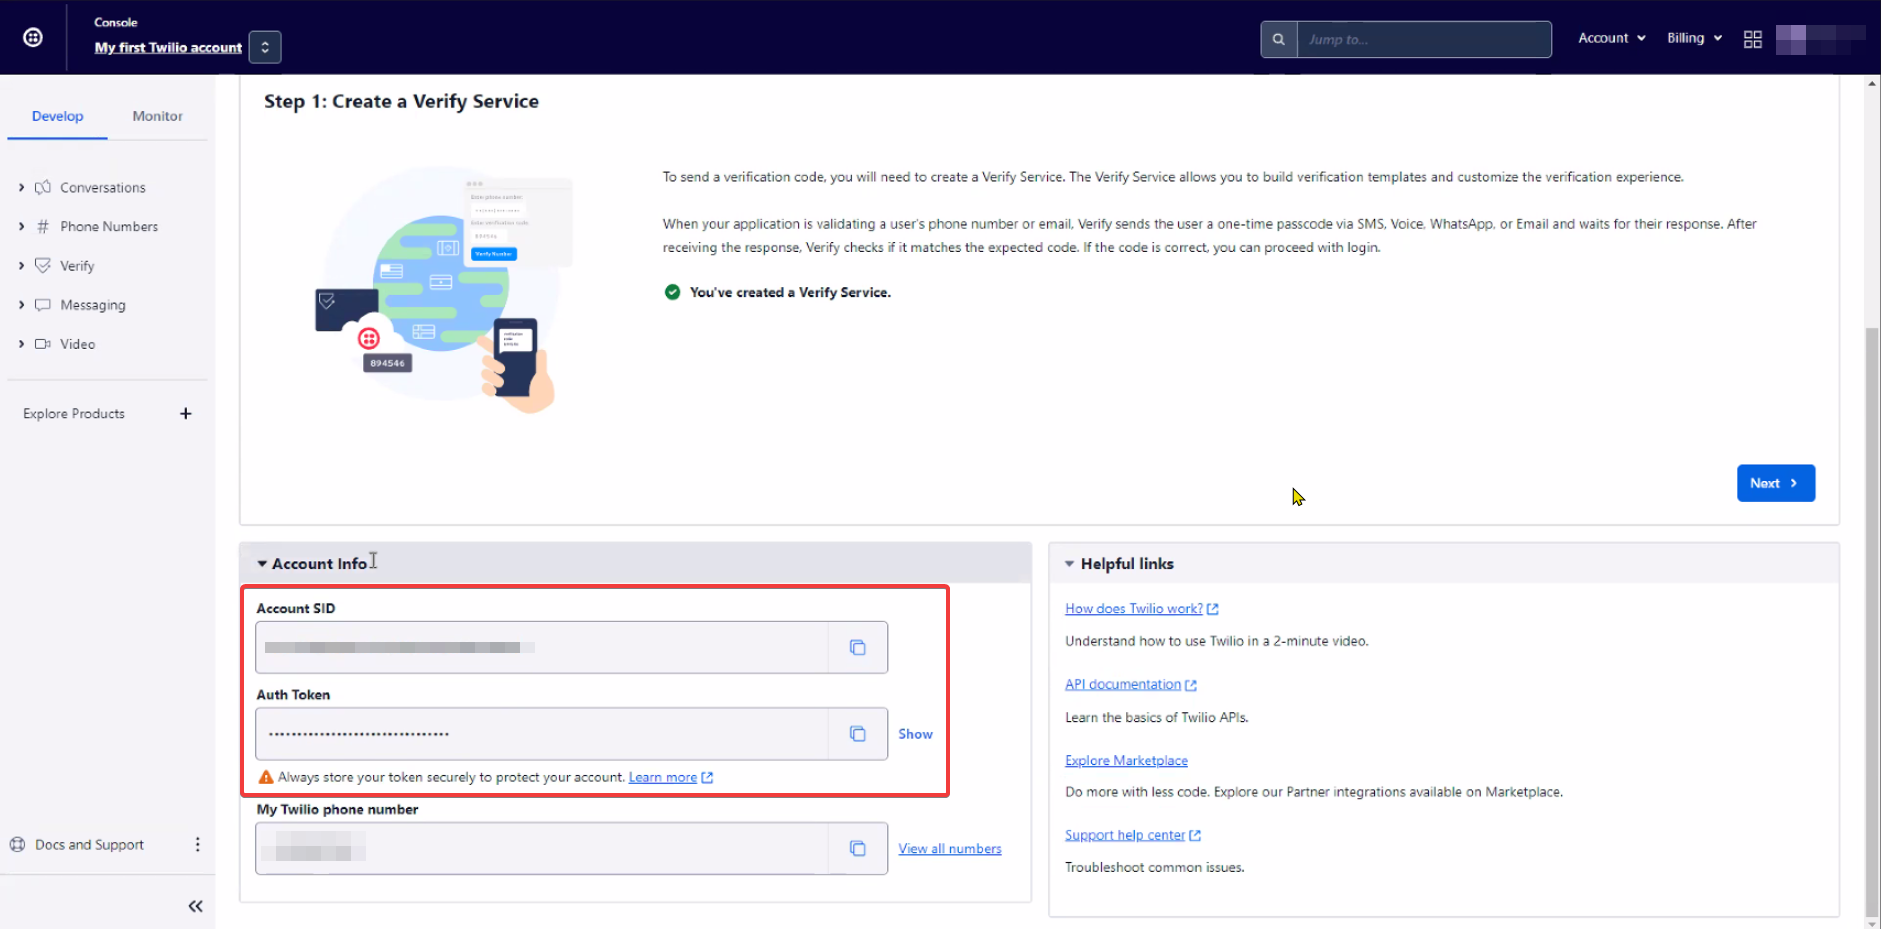The width and height of the screenshot is (1881, 929).
Task: Show the hidden Auth Token
Action: tap(914, 734)
